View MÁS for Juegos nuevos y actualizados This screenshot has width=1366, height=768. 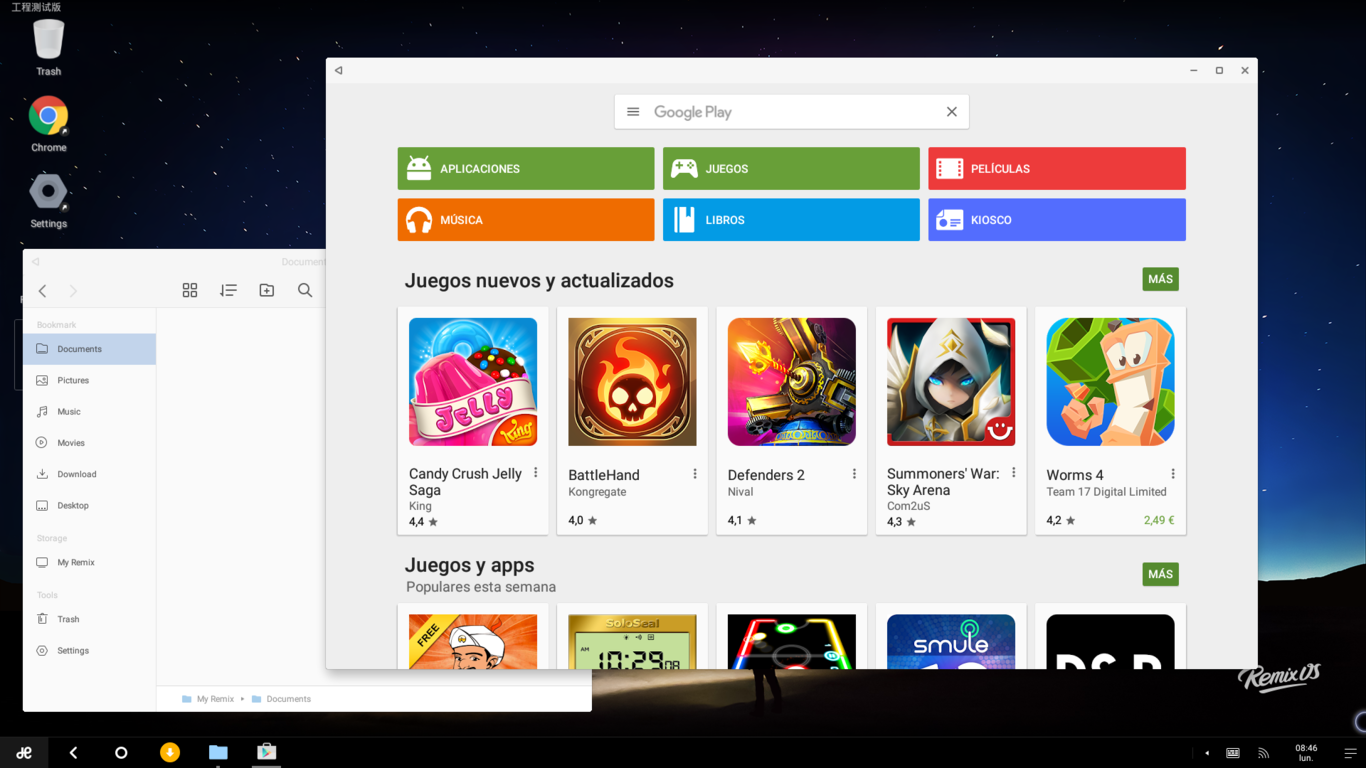coord(1160,279)
